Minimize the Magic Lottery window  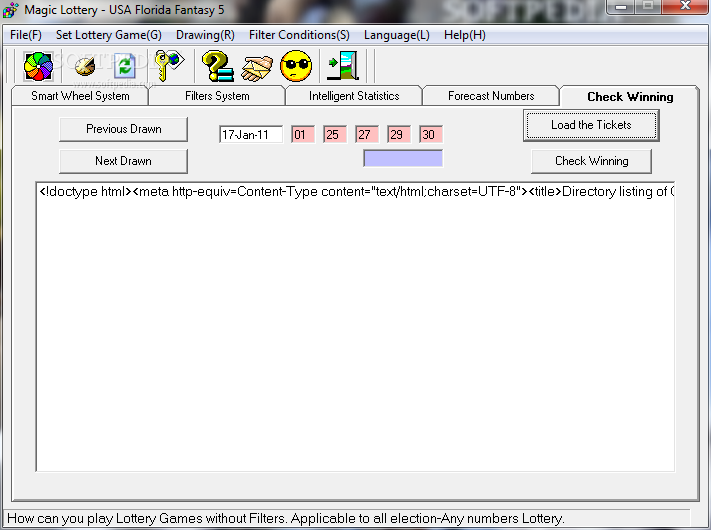coord(621,6)
